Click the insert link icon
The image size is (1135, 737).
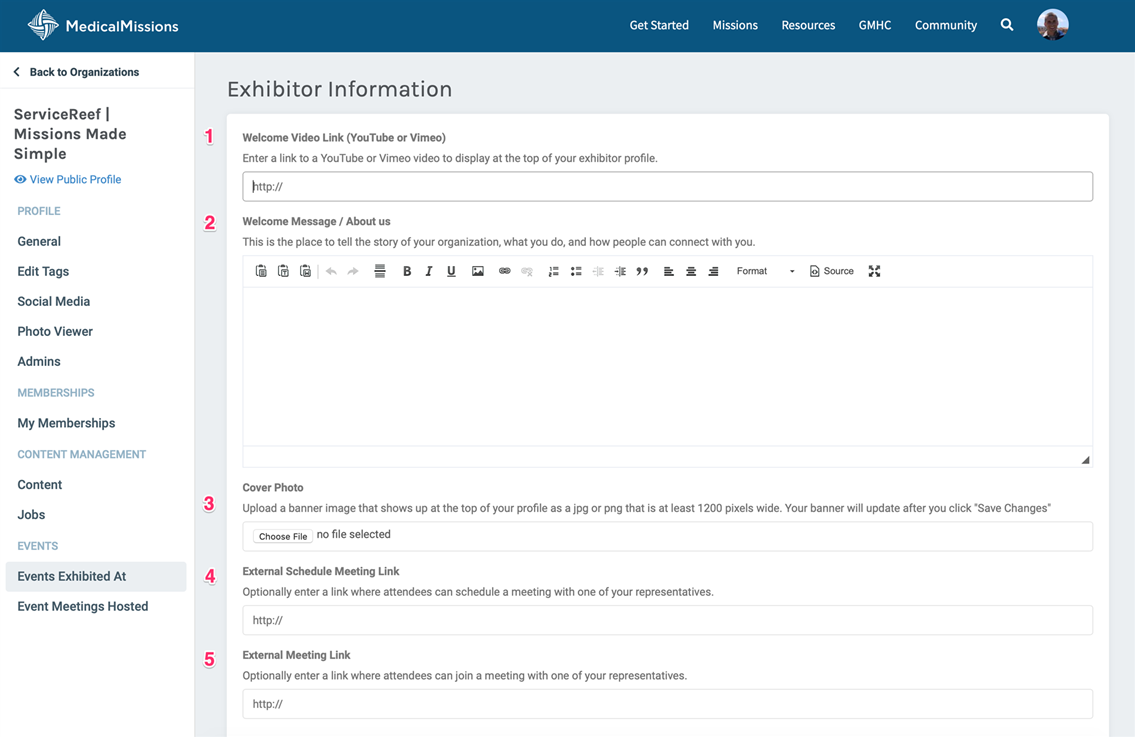click(504, 271)
